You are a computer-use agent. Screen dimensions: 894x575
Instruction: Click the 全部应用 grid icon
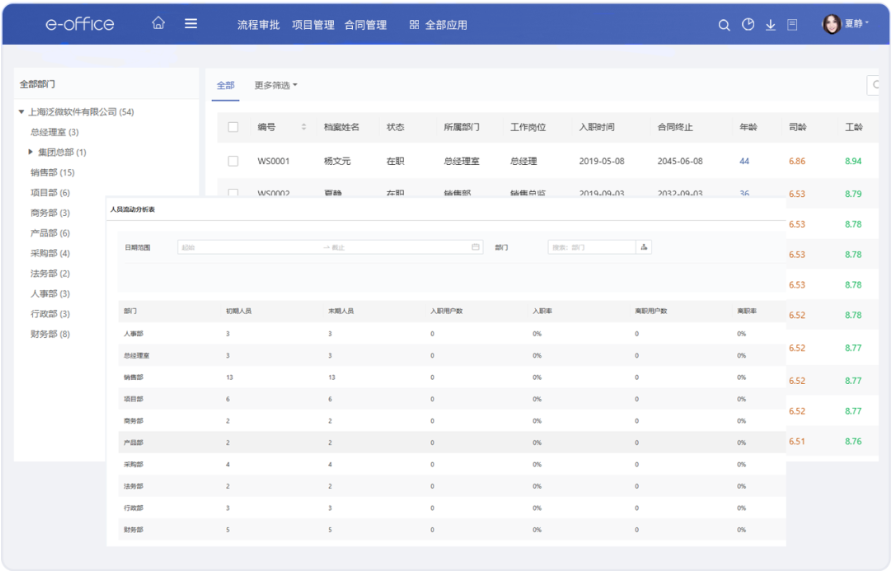pos(414,25)
